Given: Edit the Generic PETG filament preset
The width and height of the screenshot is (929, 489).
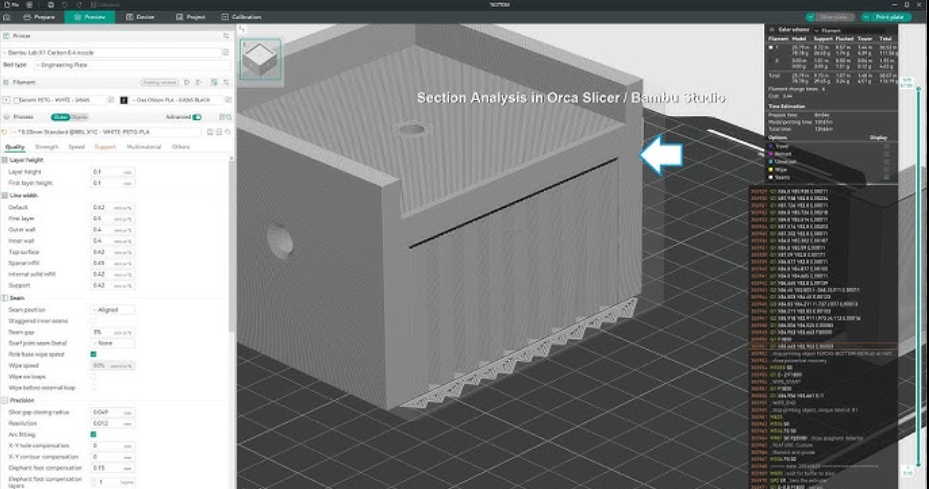Looking at the screenshot, I should 111,100.
